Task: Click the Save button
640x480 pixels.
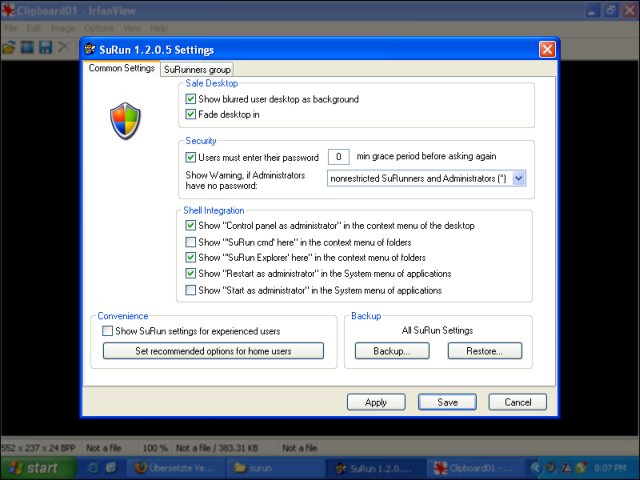Action: [x=447, y=402]
